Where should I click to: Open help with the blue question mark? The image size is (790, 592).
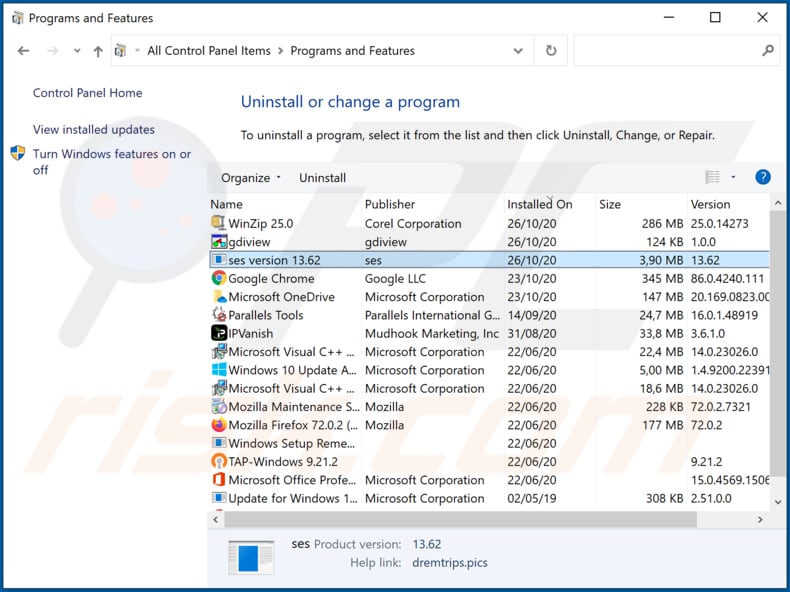tap(763, 177)
